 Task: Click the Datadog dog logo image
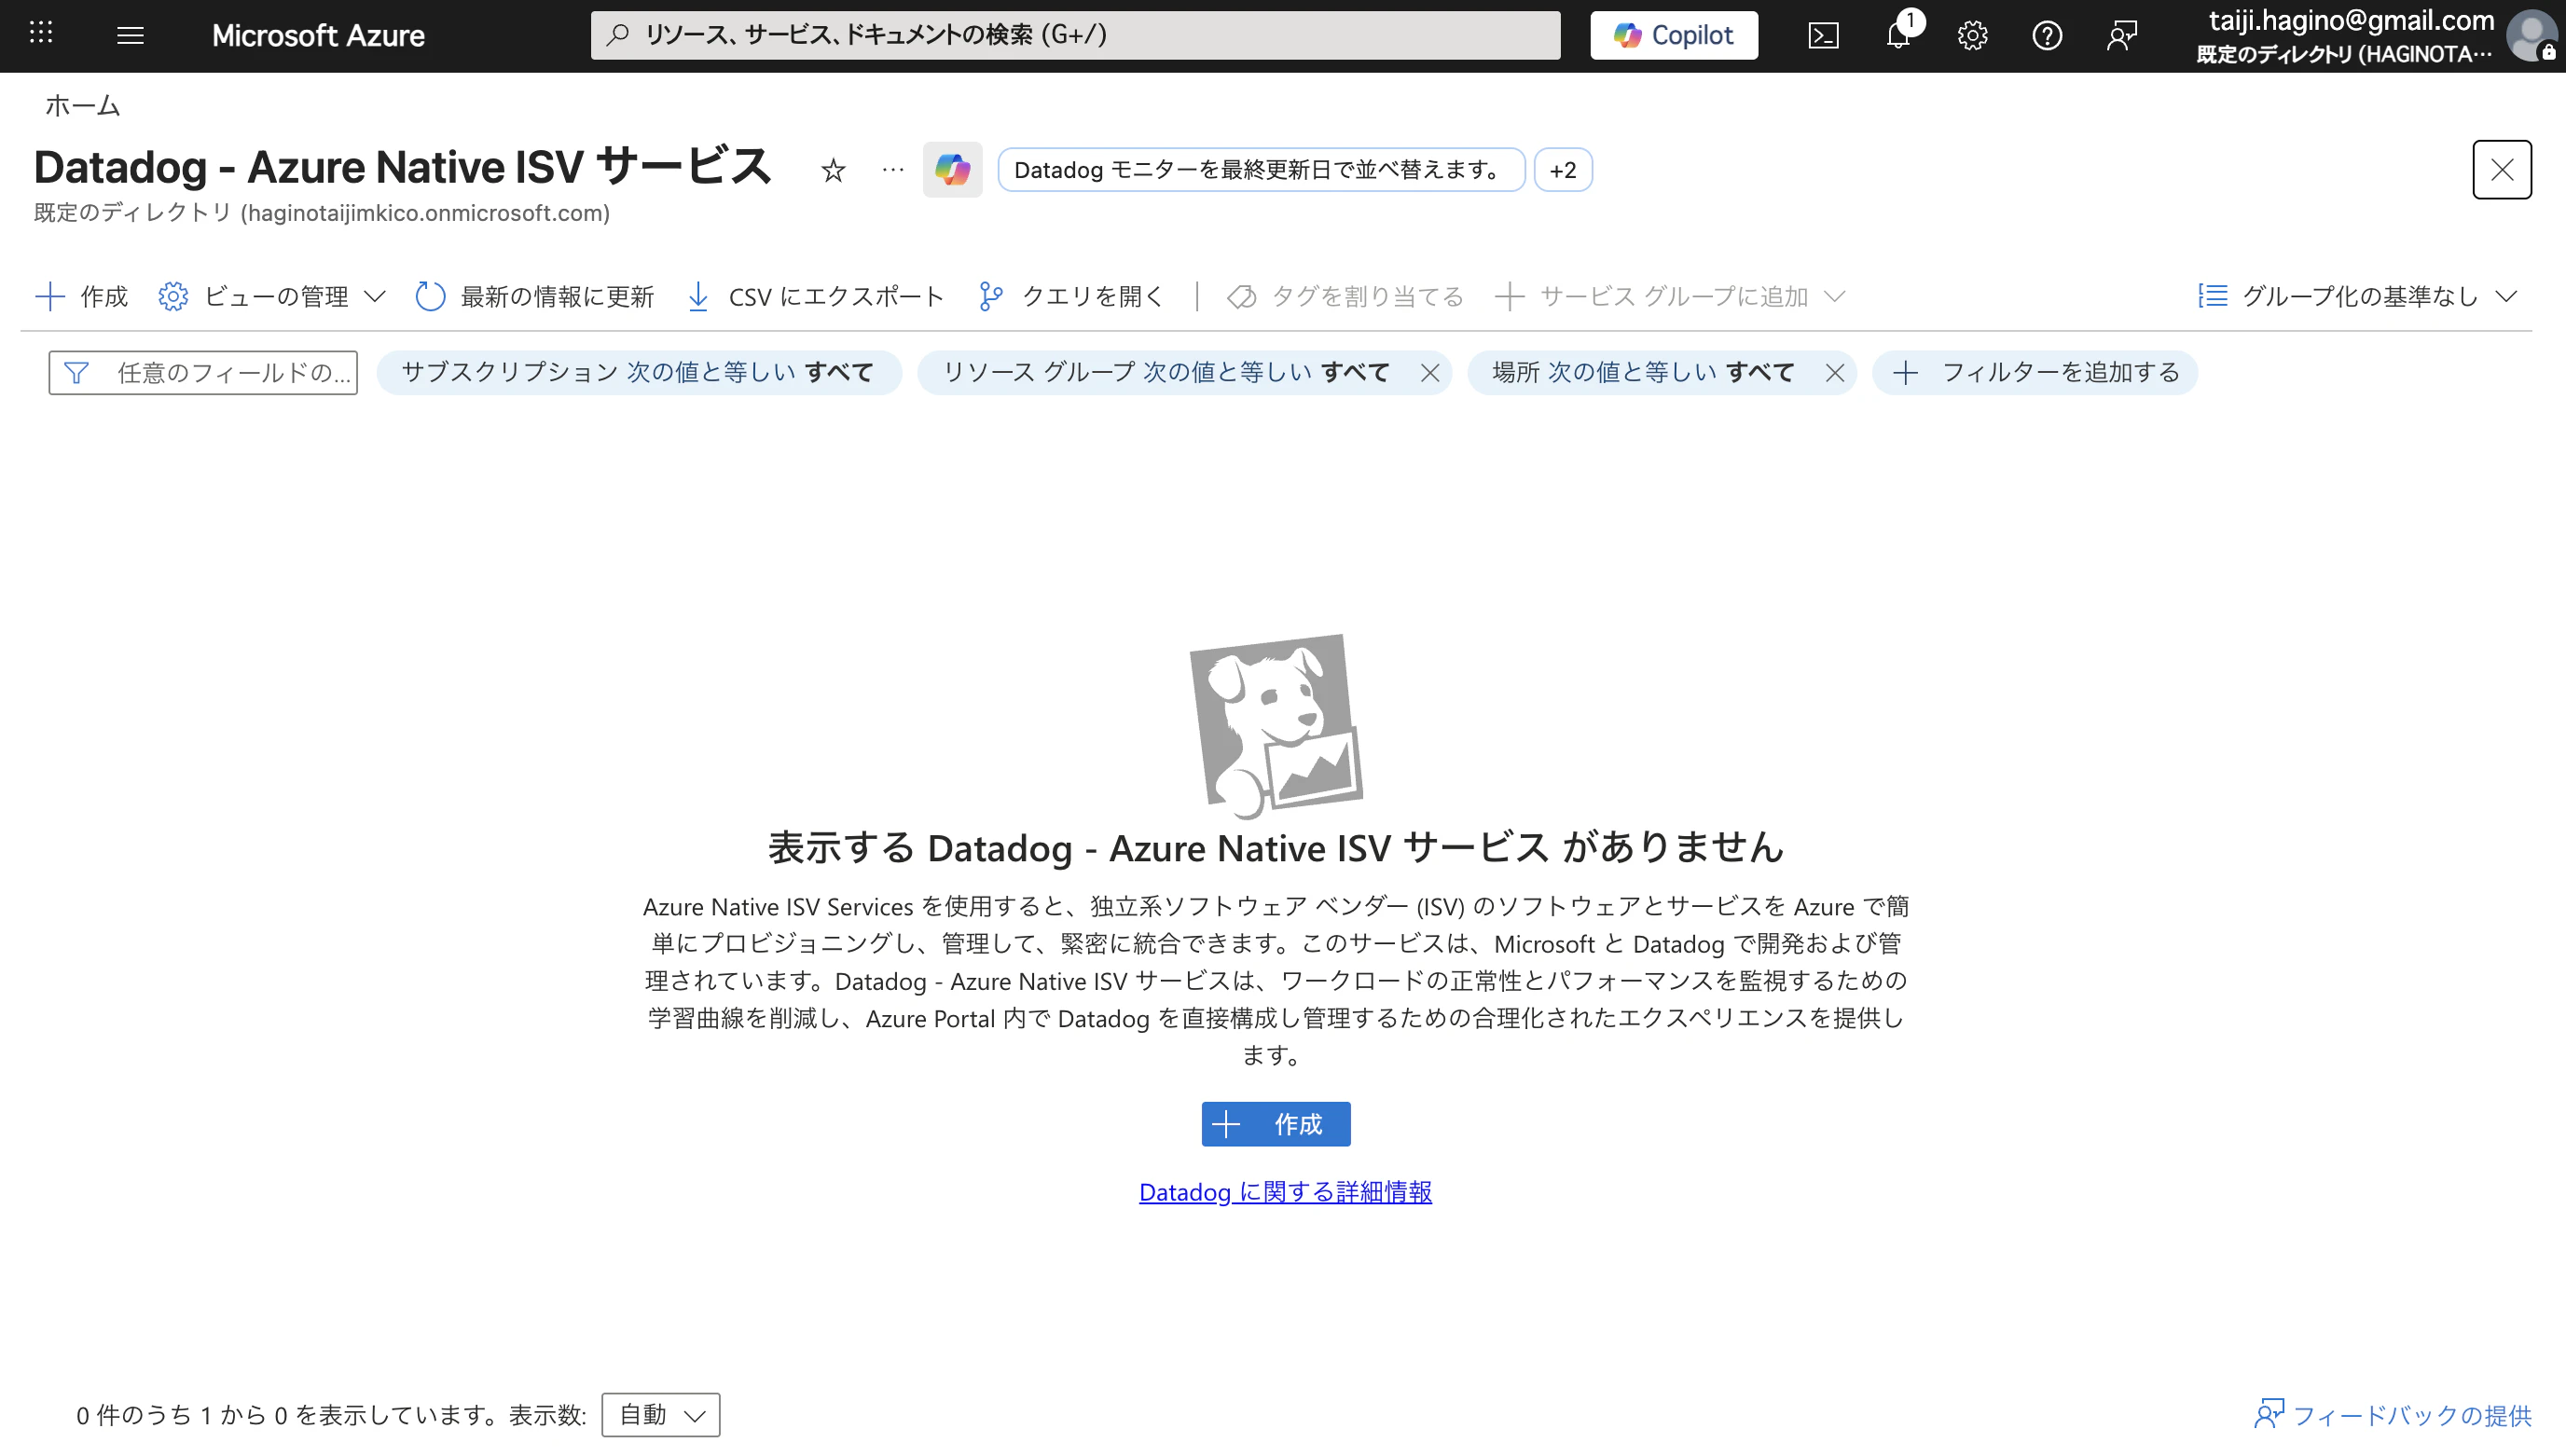[1276, 725]
